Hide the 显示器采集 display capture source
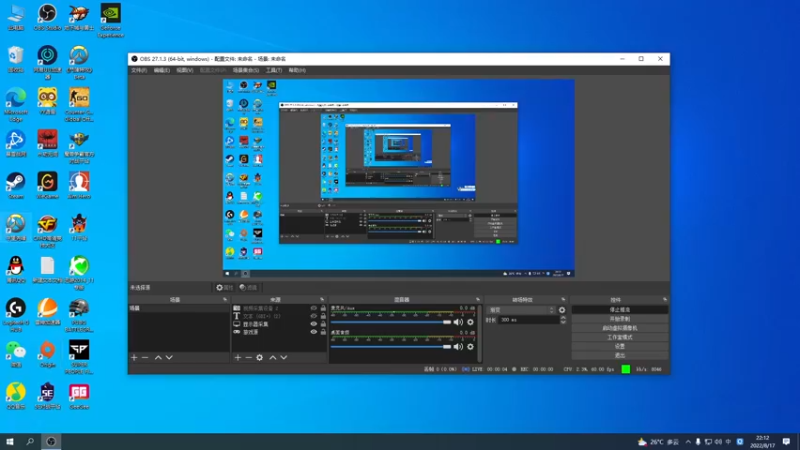The width and height of the screenshot is (800, 450). point(314,324)
